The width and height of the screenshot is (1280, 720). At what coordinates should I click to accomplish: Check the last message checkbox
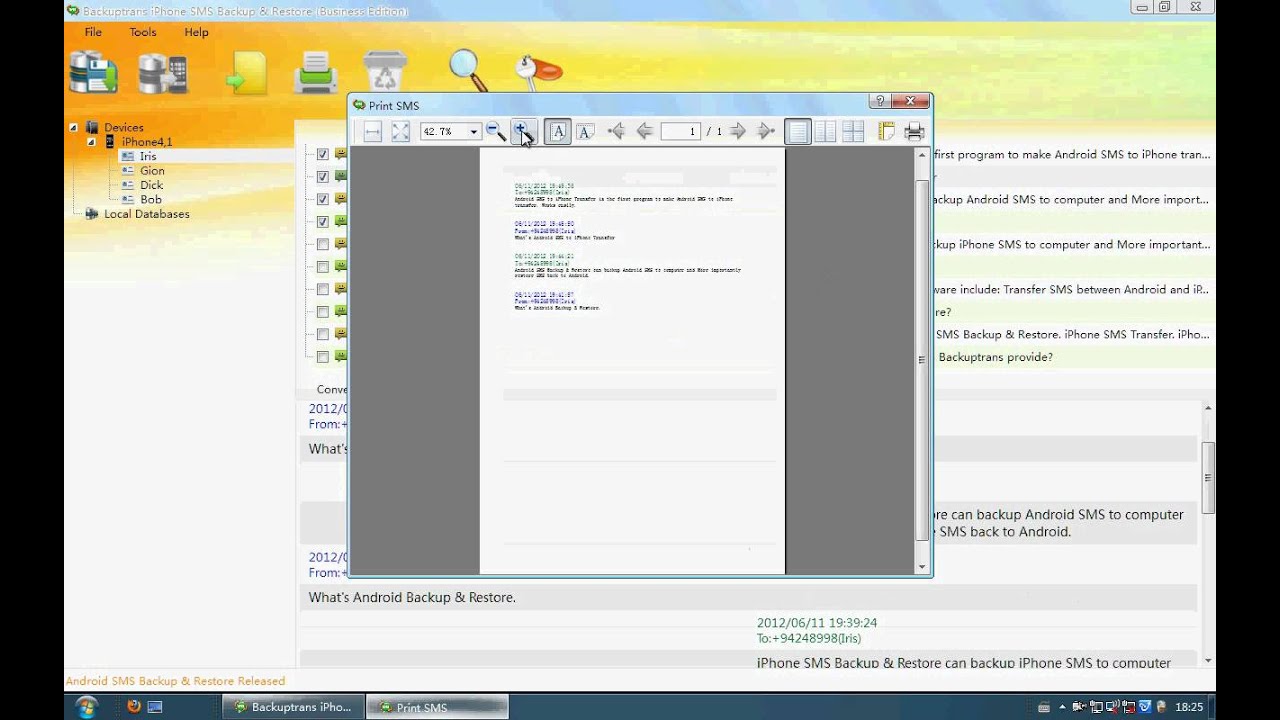(323, 357)
